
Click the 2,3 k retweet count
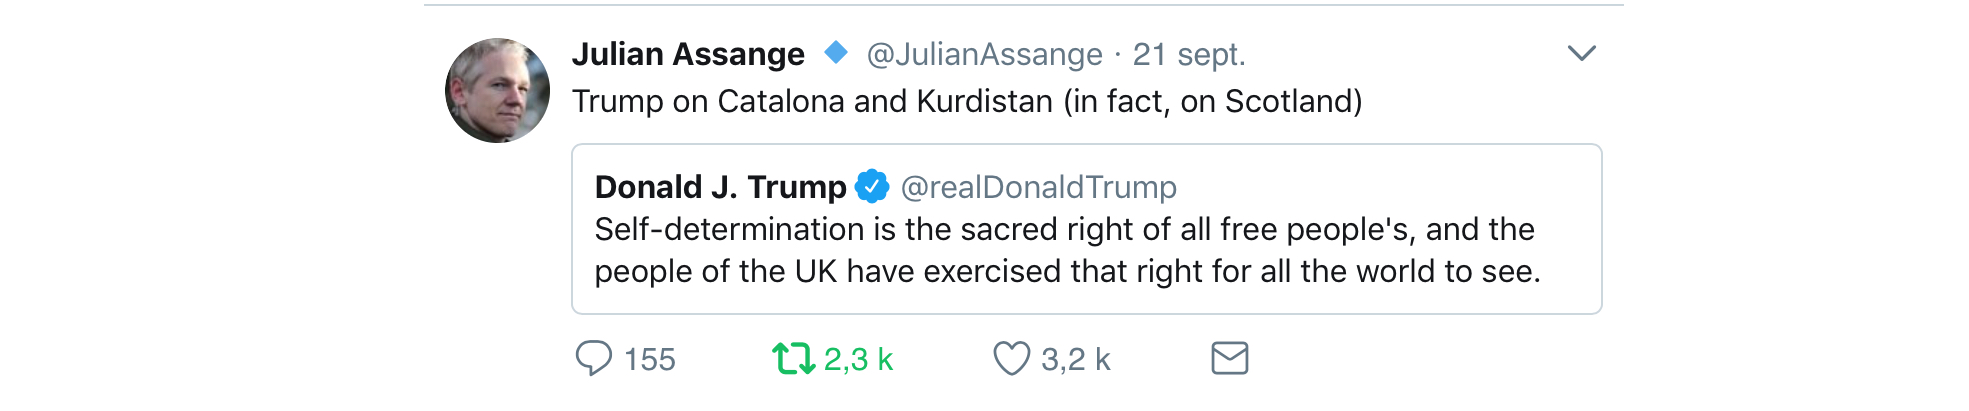(x=858, y=359)
